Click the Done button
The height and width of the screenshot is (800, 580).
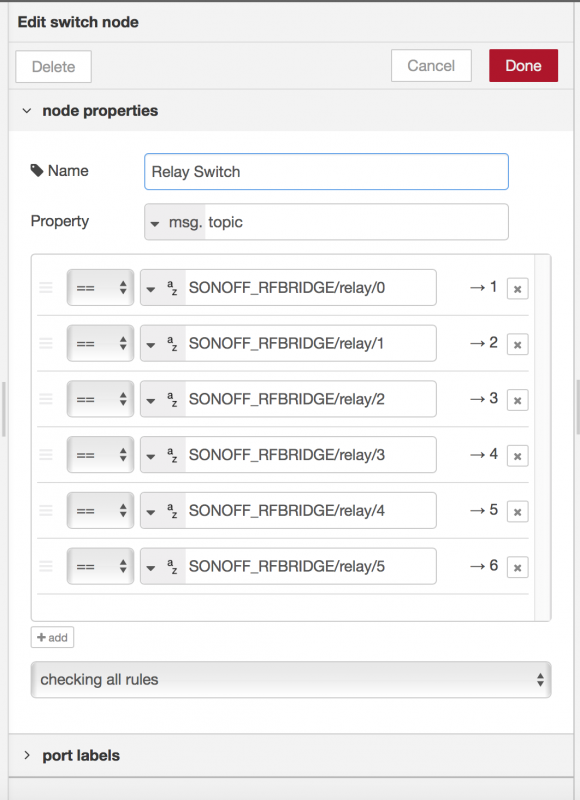coord(523,66)
